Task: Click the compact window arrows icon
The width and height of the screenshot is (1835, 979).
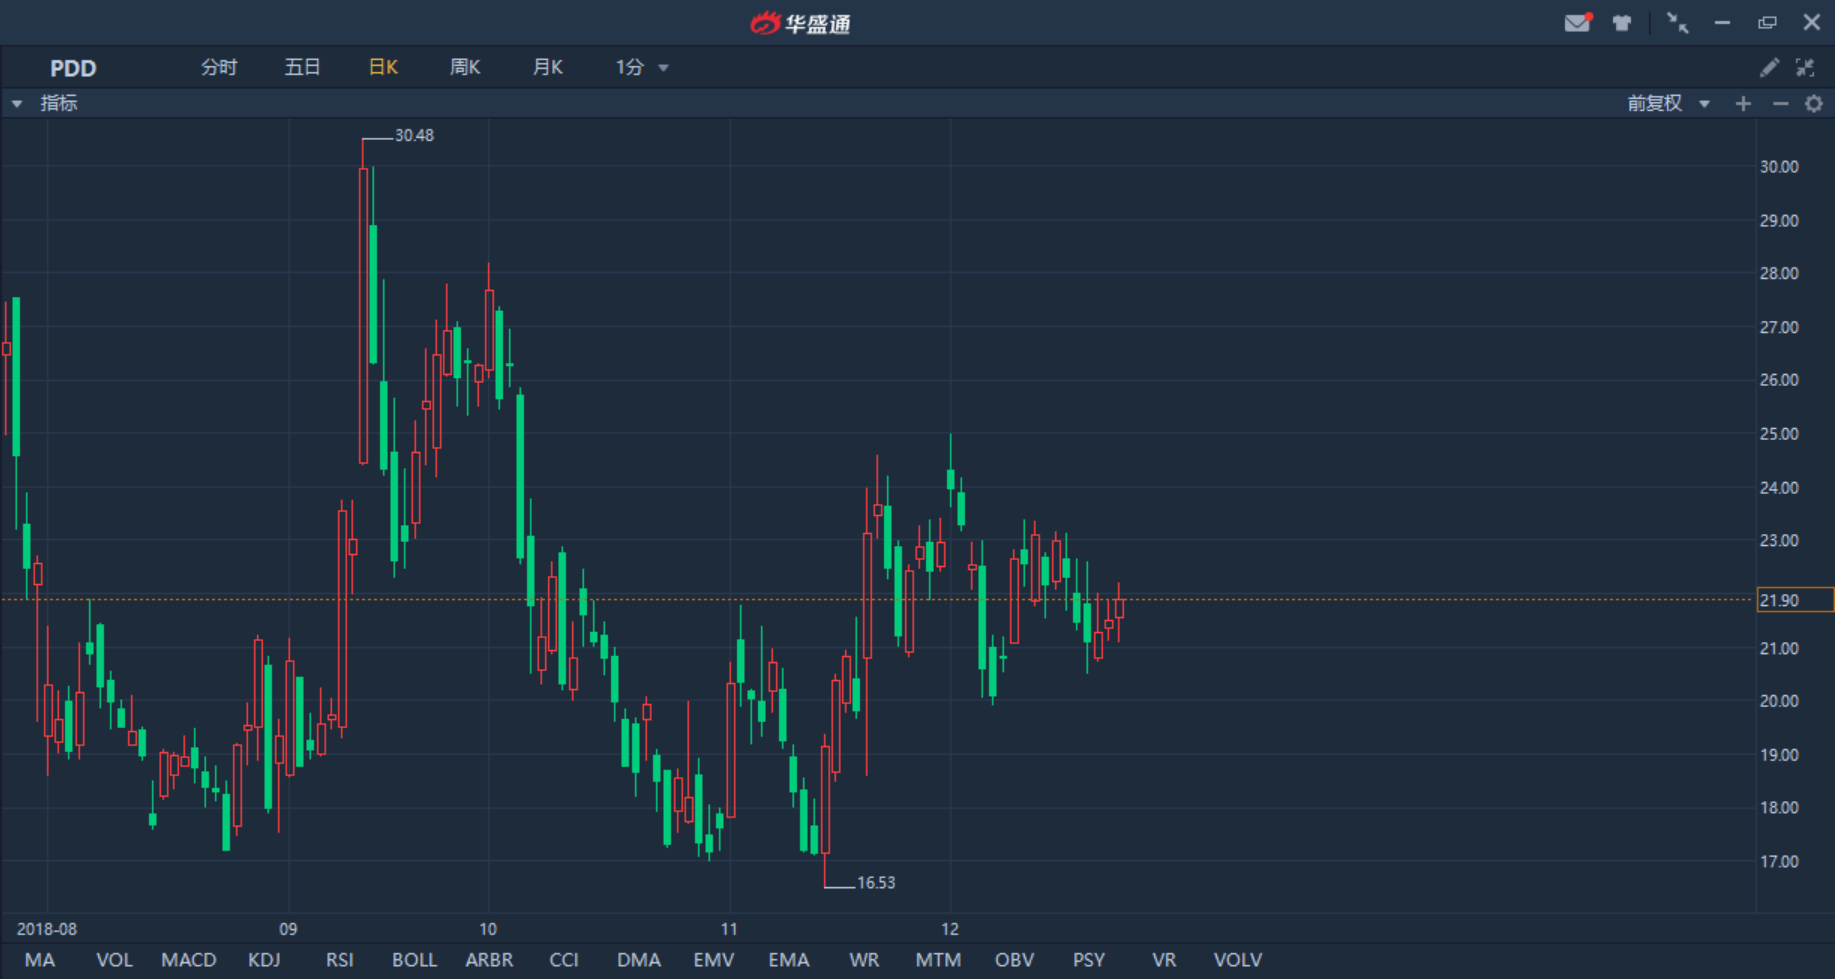Action: 1677,23
